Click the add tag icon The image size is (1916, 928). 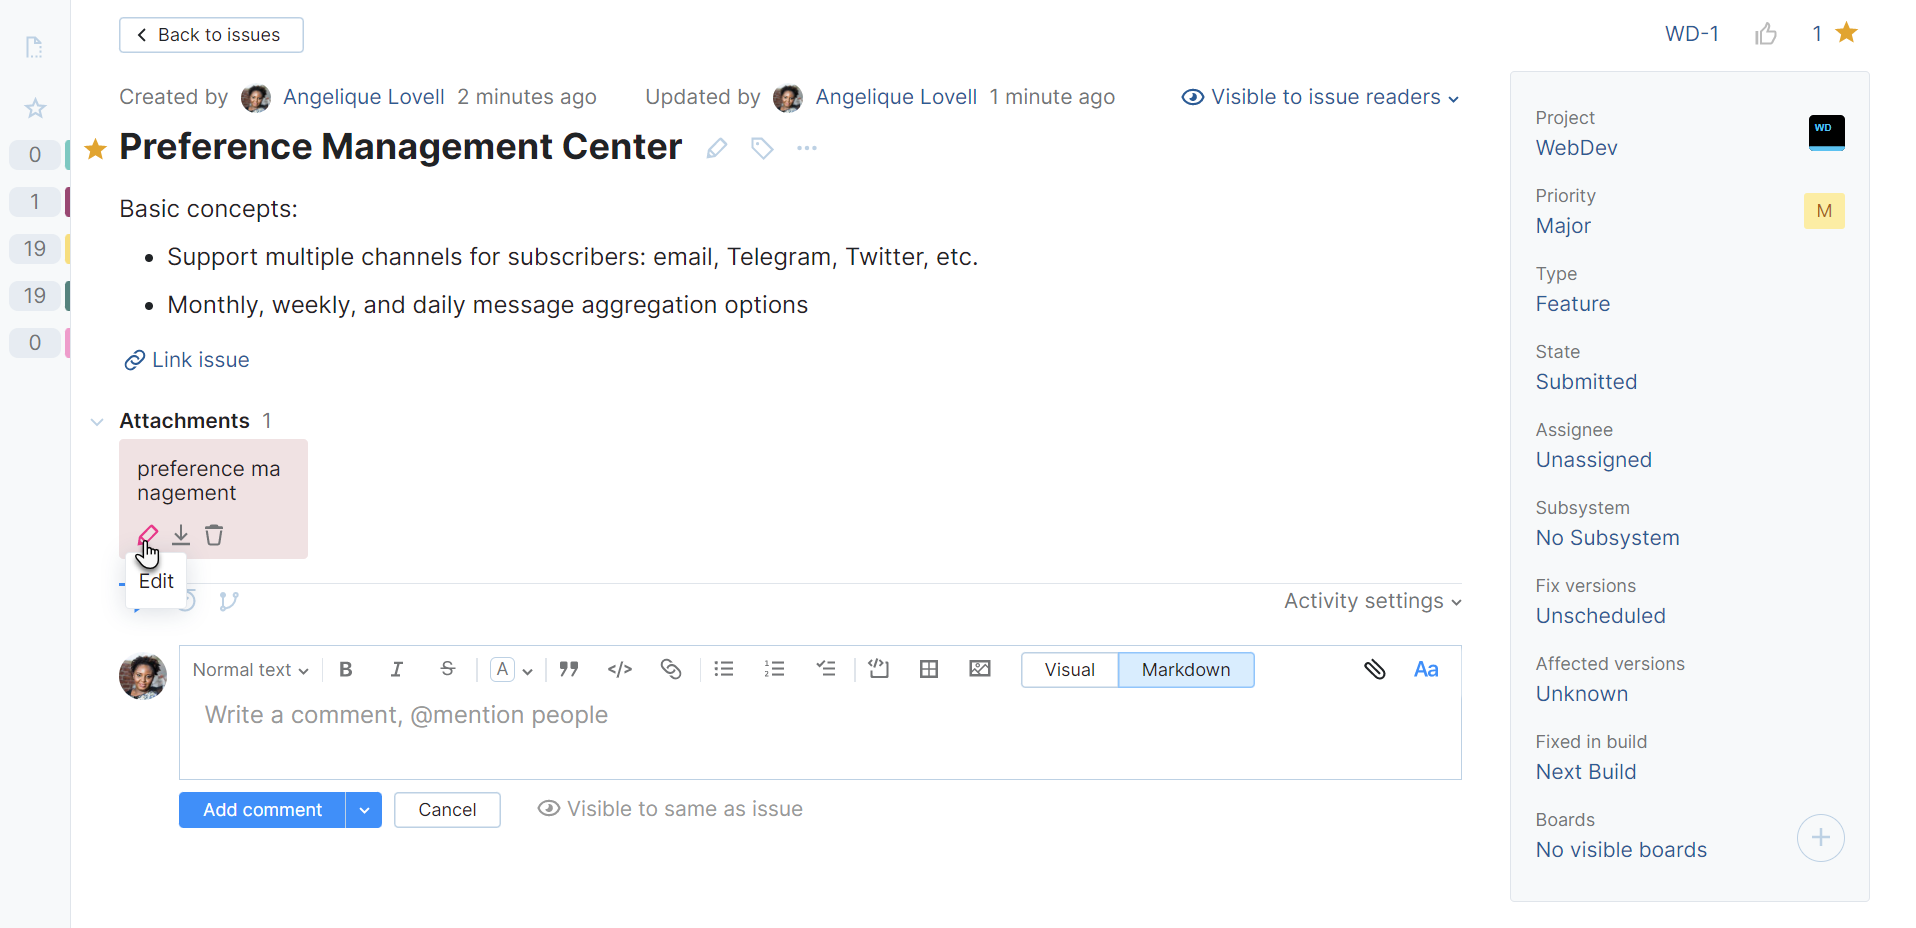click(x=762, y=149)
